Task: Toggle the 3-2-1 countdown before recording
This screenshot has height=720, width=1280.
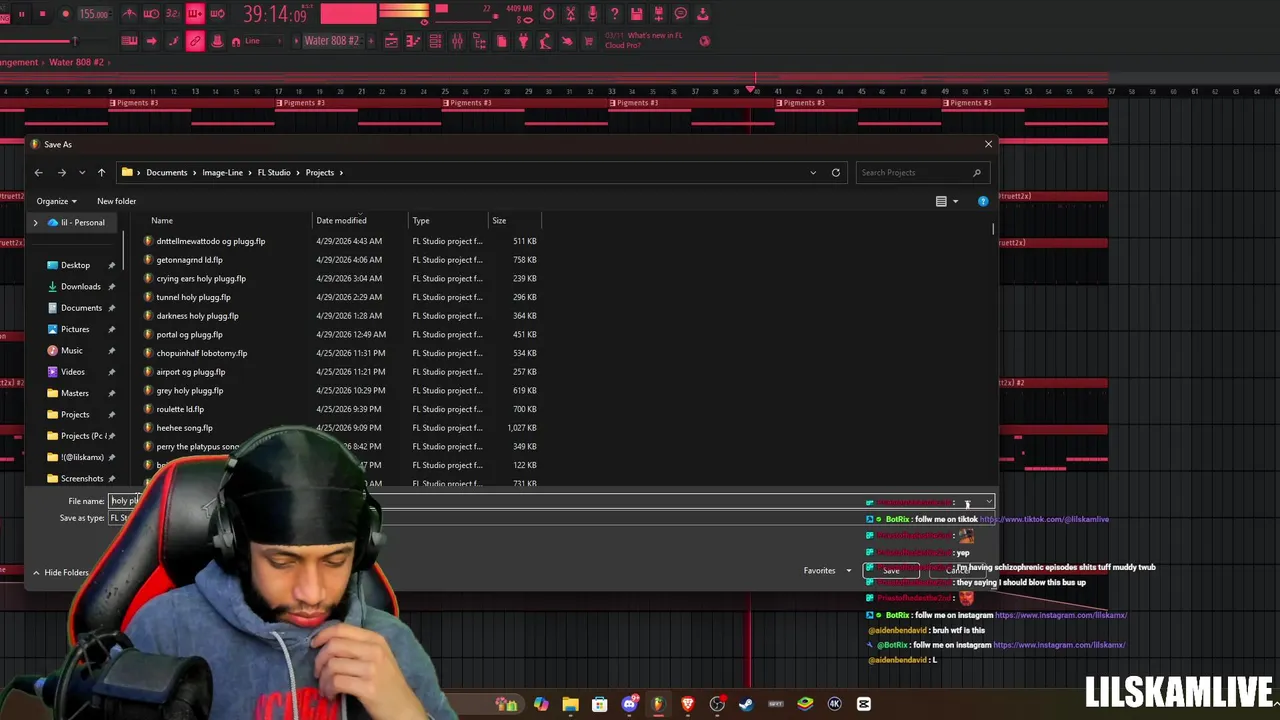Action: pyautogui.click(x=173, y=14)
